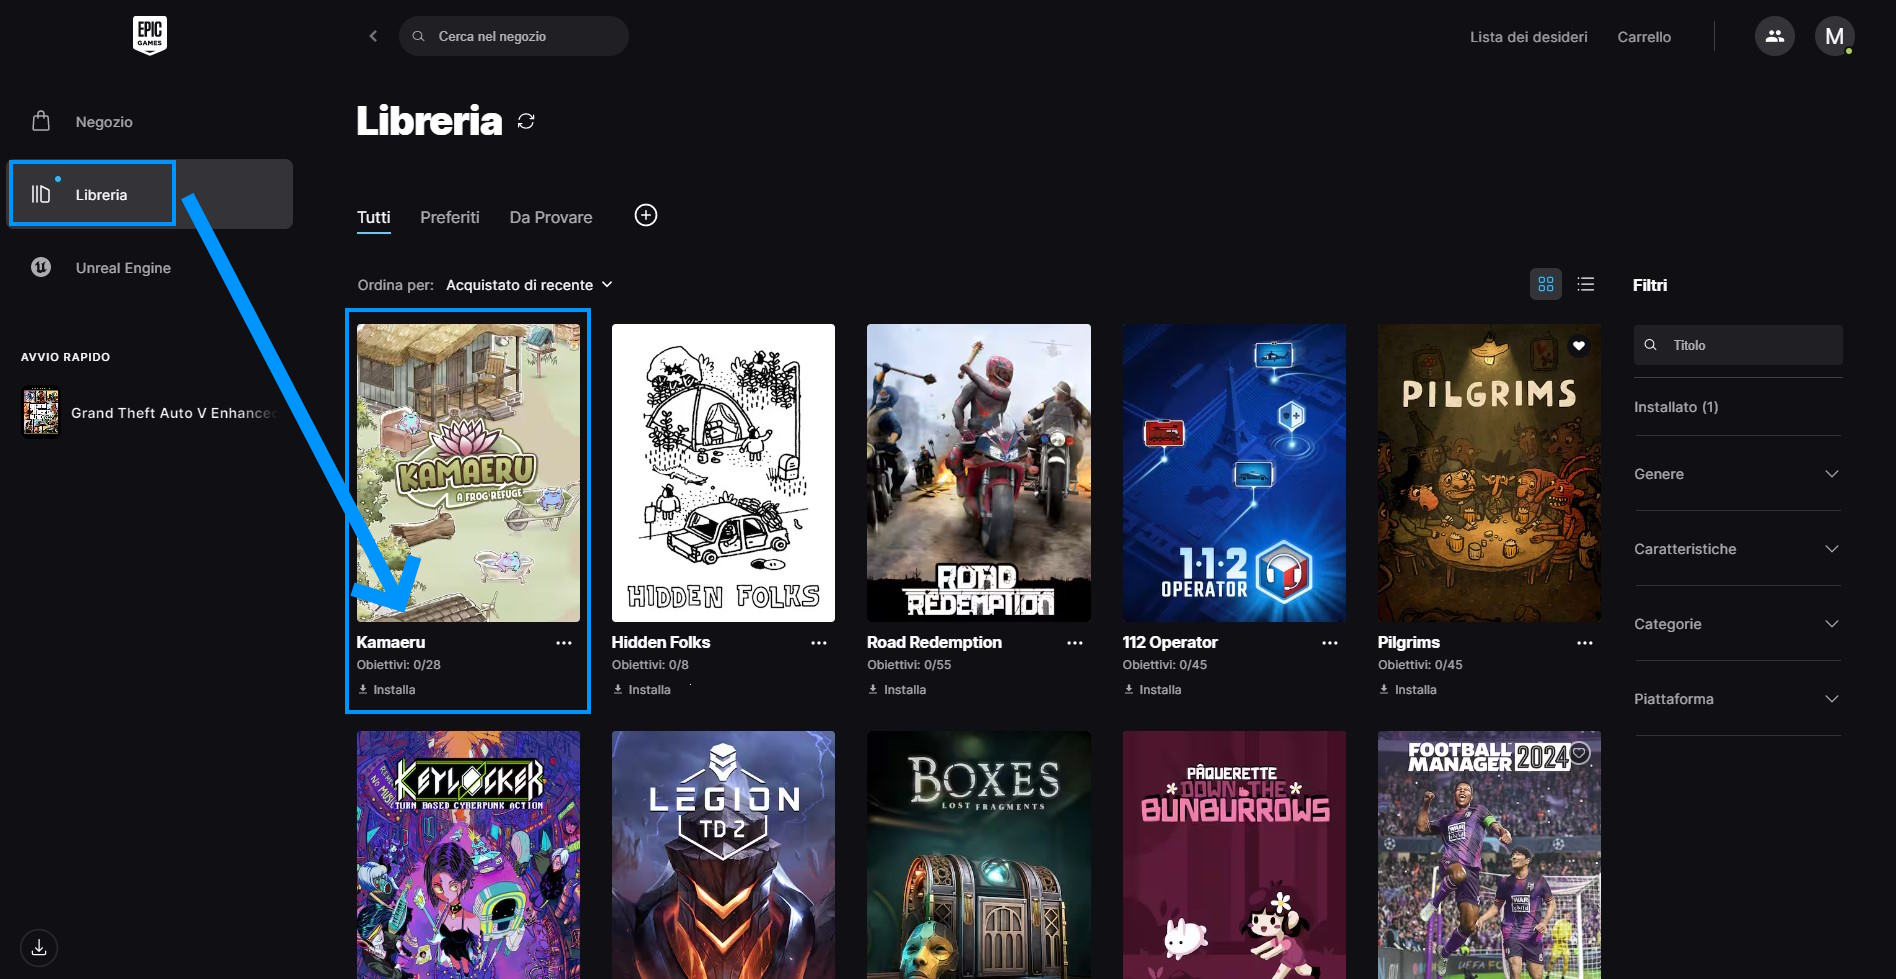Open the M profile avatar menu
The height and width of the screenshot is (979, 1896).
pos(1834,36)
